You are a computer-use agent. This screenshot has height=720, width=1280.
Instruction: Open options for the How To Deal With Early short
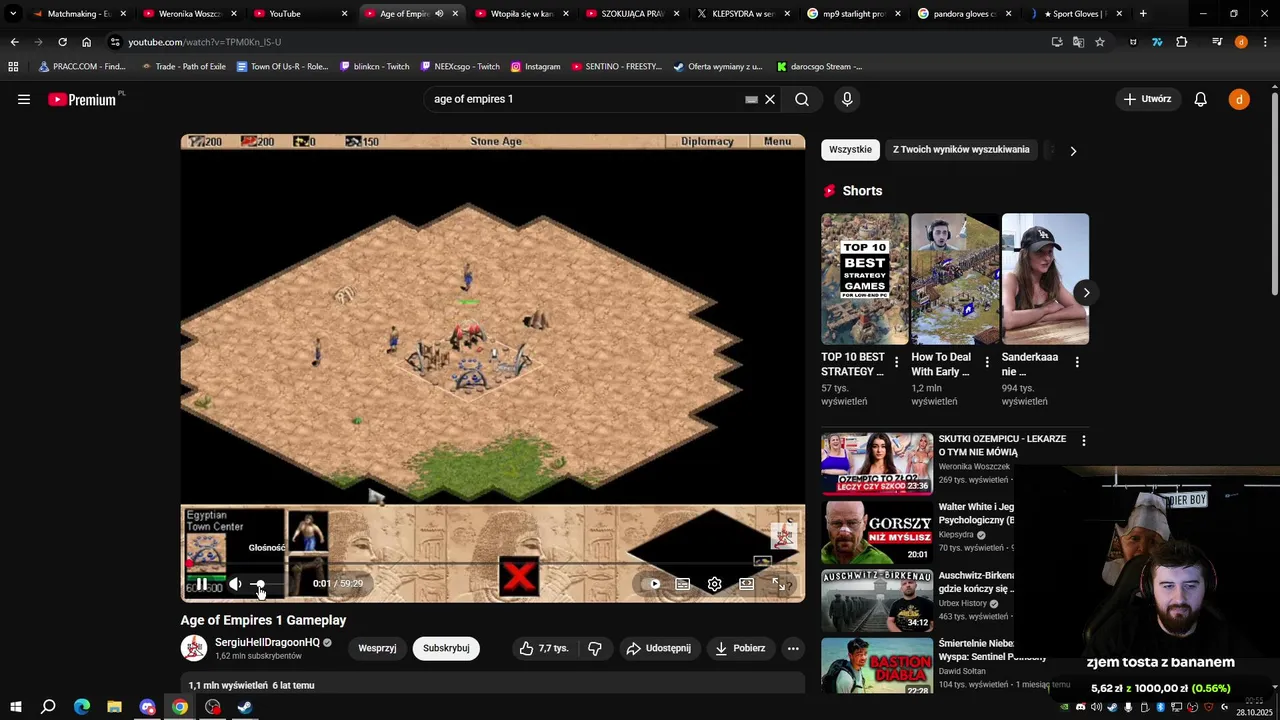(x=987, y=362)
